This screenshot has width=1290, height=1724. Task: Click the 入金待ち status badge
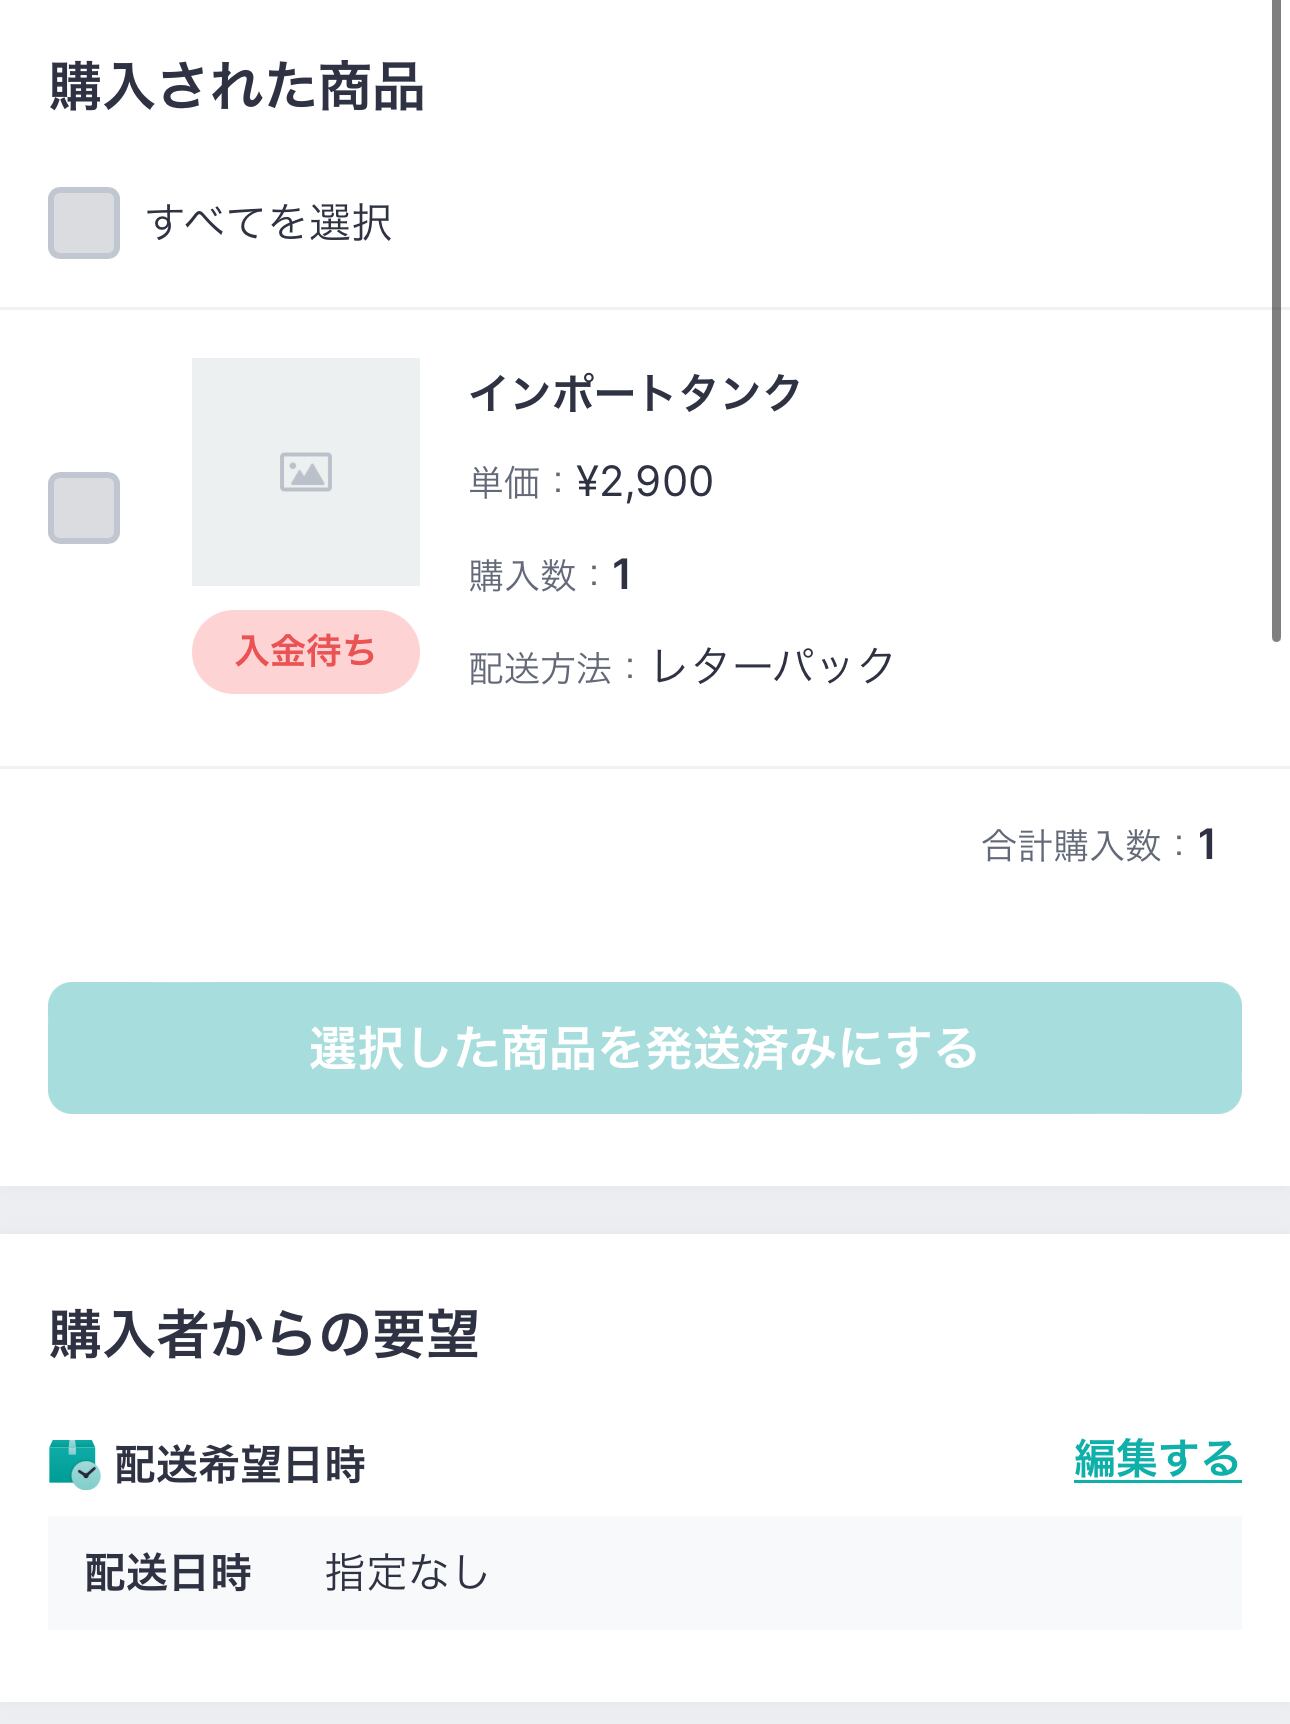click(x=306, y=652)
